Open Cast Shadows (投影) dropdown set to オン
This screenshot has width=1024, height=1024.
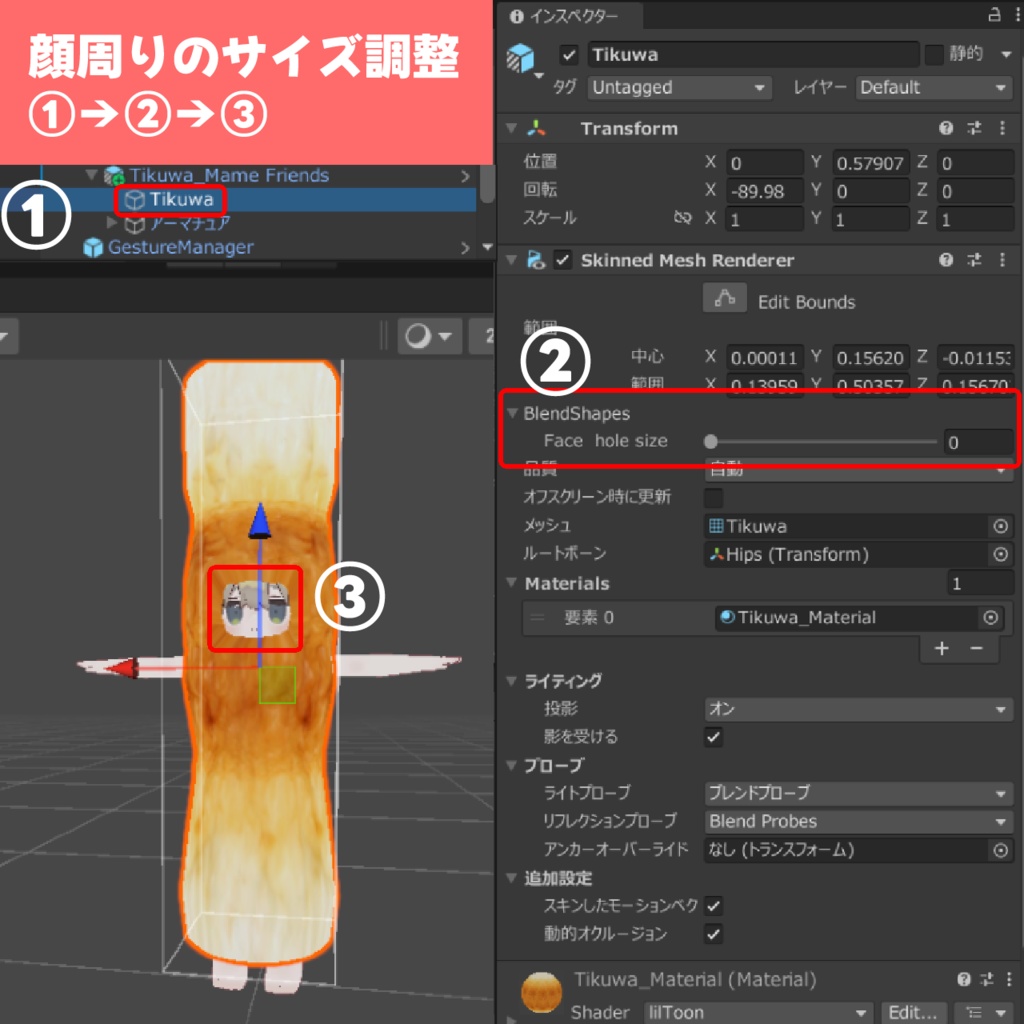(x=859, y=709)
